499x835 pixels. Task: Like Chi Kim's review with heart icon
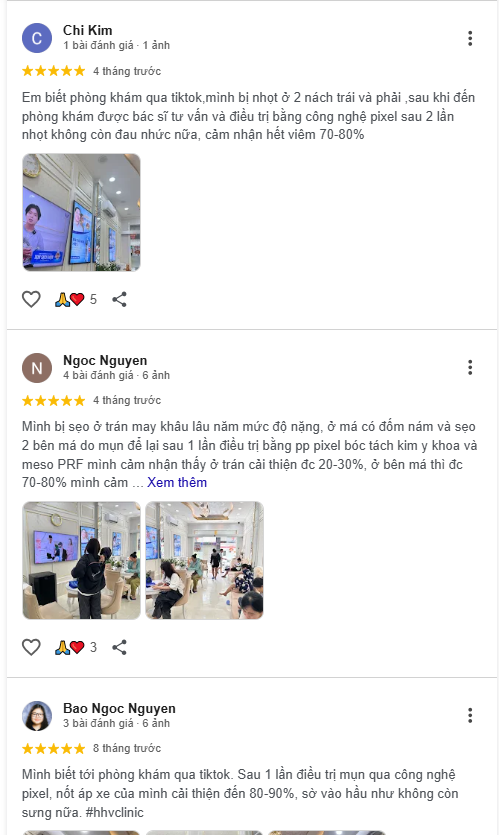31,299
